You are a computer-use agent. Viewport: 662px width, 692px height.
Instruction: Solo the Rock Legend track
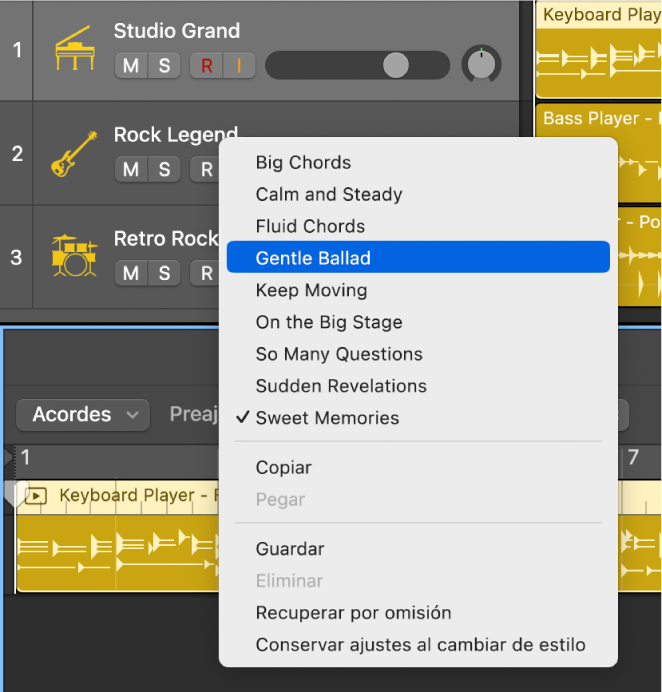click(x=164, y=169)
